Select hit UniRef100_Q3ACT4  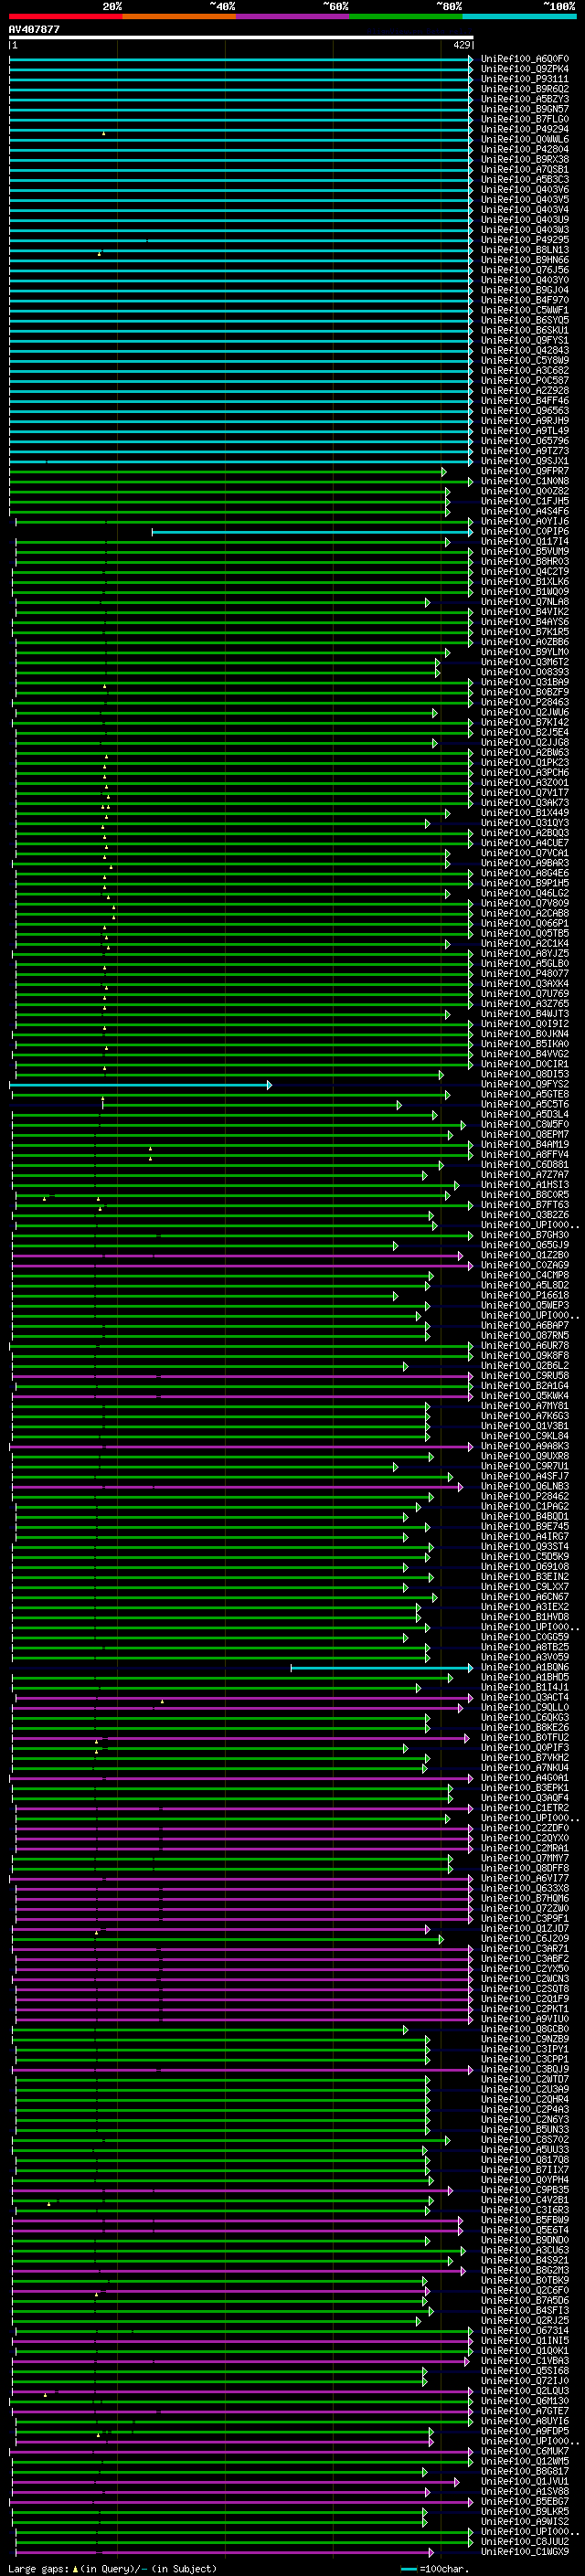(x=525, y=1698)
